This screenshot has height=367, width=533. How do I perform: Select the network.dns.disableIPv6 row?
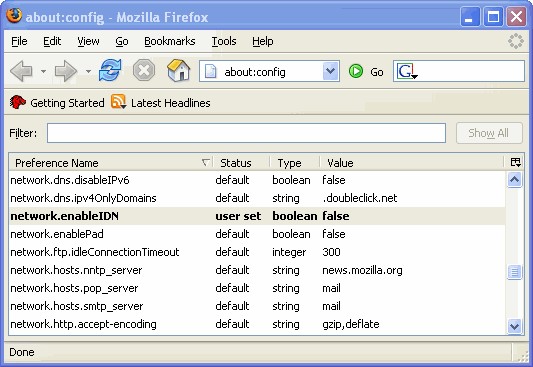[257, 180]
